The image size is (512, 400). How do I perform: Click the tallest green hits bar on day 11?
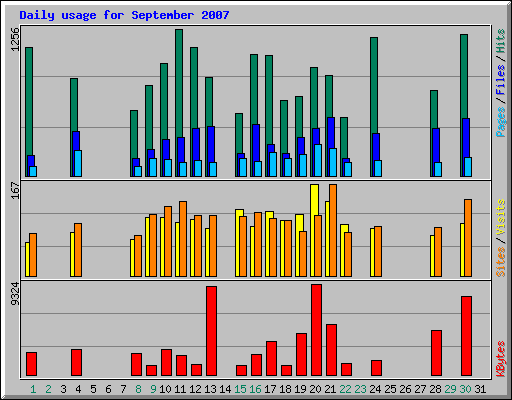[179, 83]
